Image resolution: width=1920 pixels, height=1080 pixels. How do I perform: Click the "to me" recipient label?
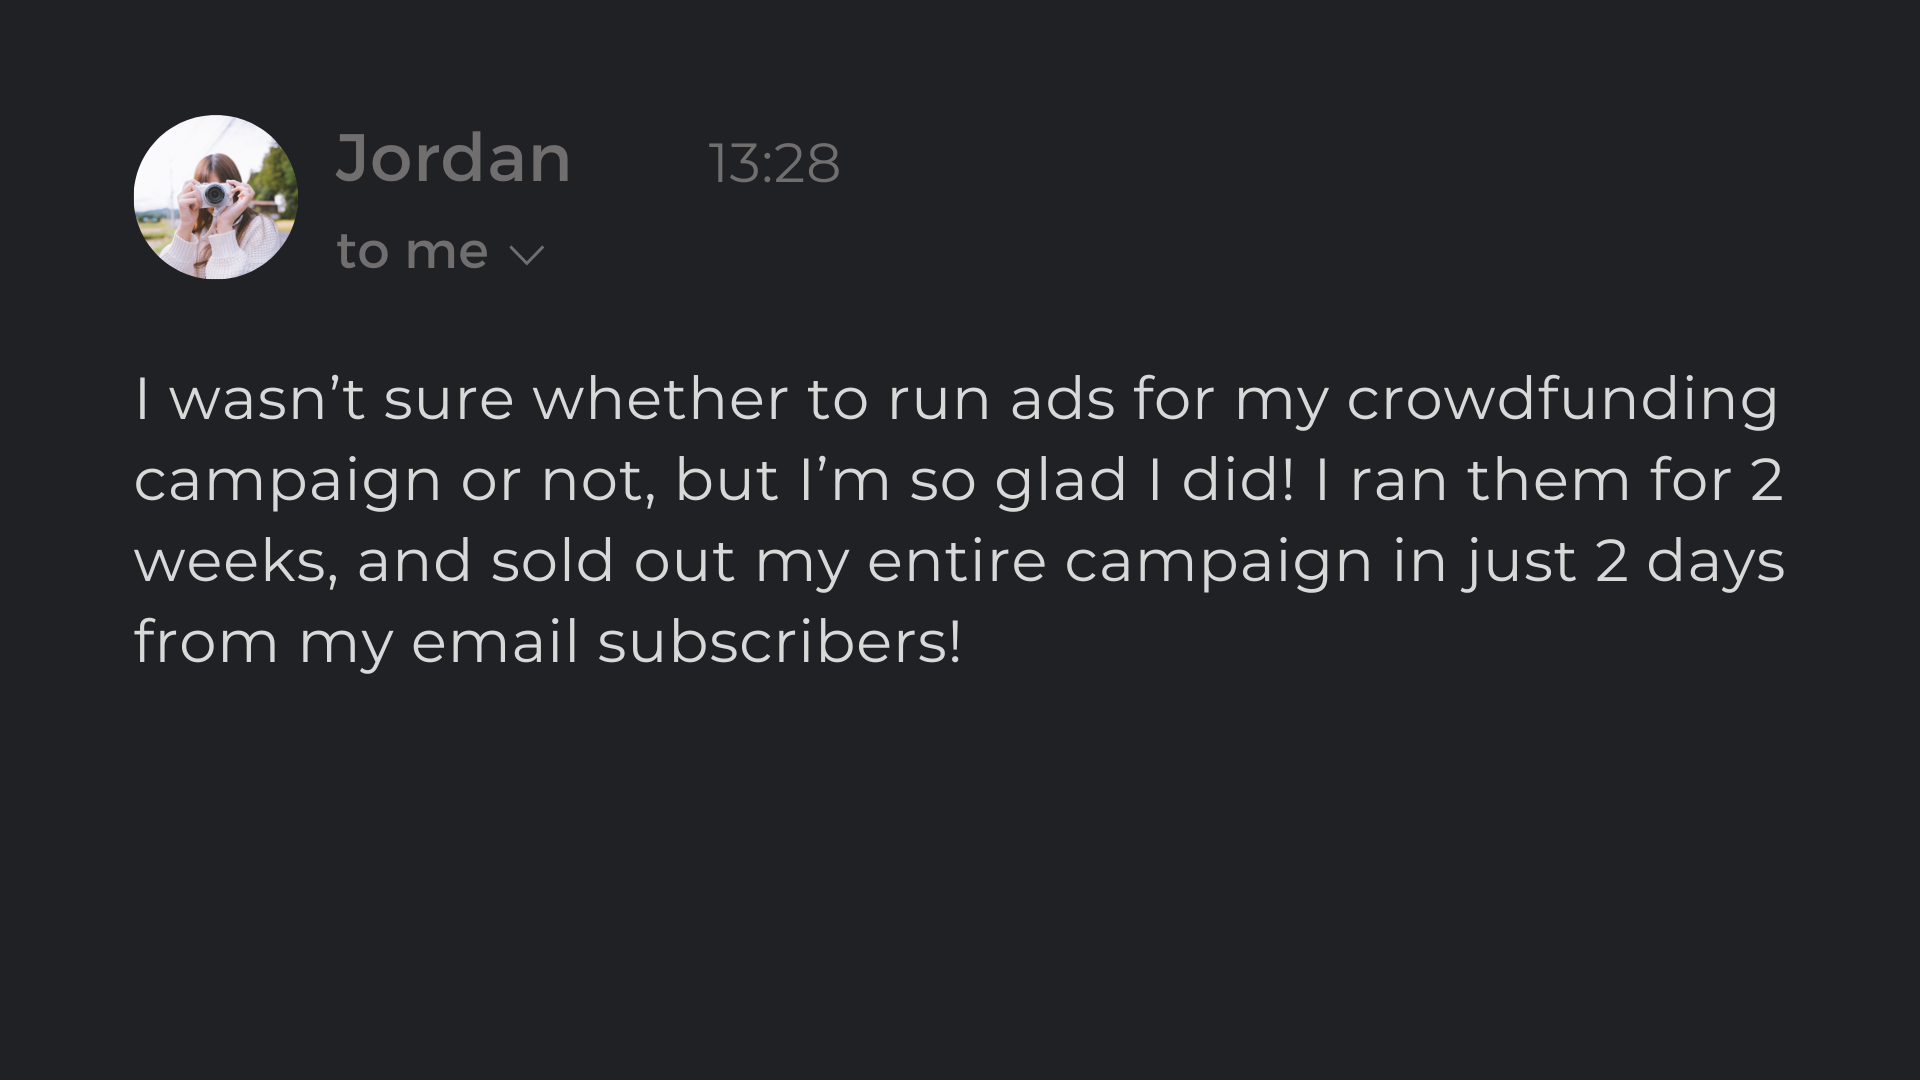[x=412, y=251]
